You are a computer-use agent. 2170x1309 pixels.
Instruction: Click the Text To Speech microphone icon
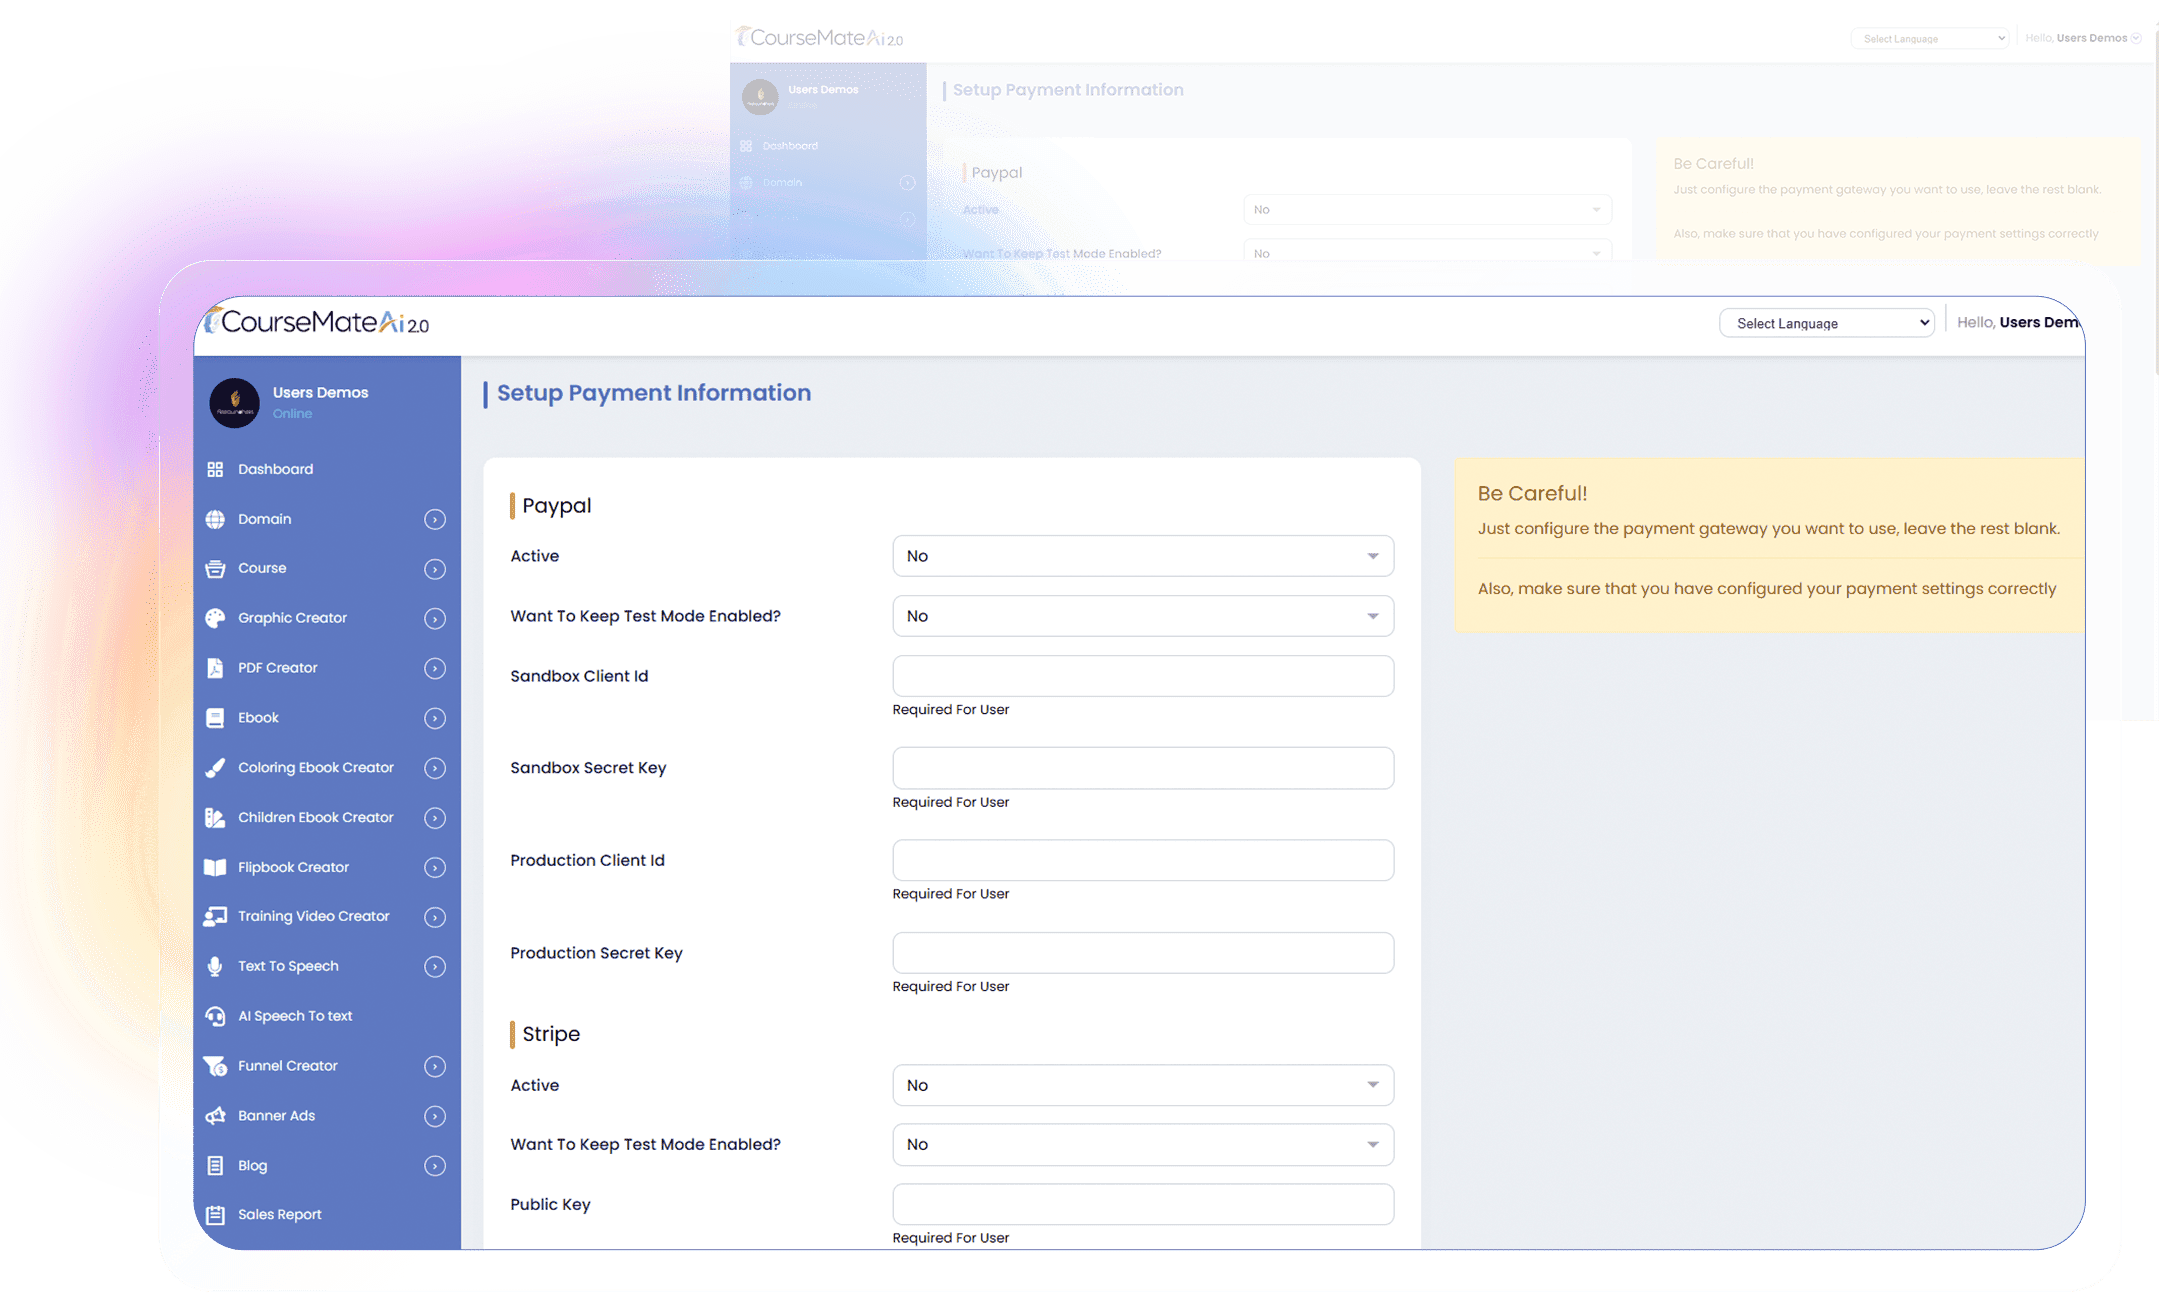pos(215,966)
